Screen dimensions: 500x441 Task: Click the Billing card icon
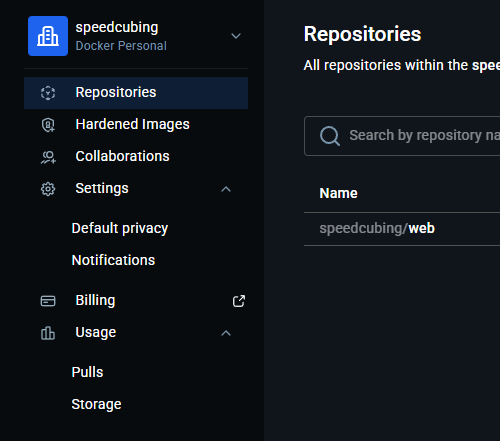coord(48,301)
